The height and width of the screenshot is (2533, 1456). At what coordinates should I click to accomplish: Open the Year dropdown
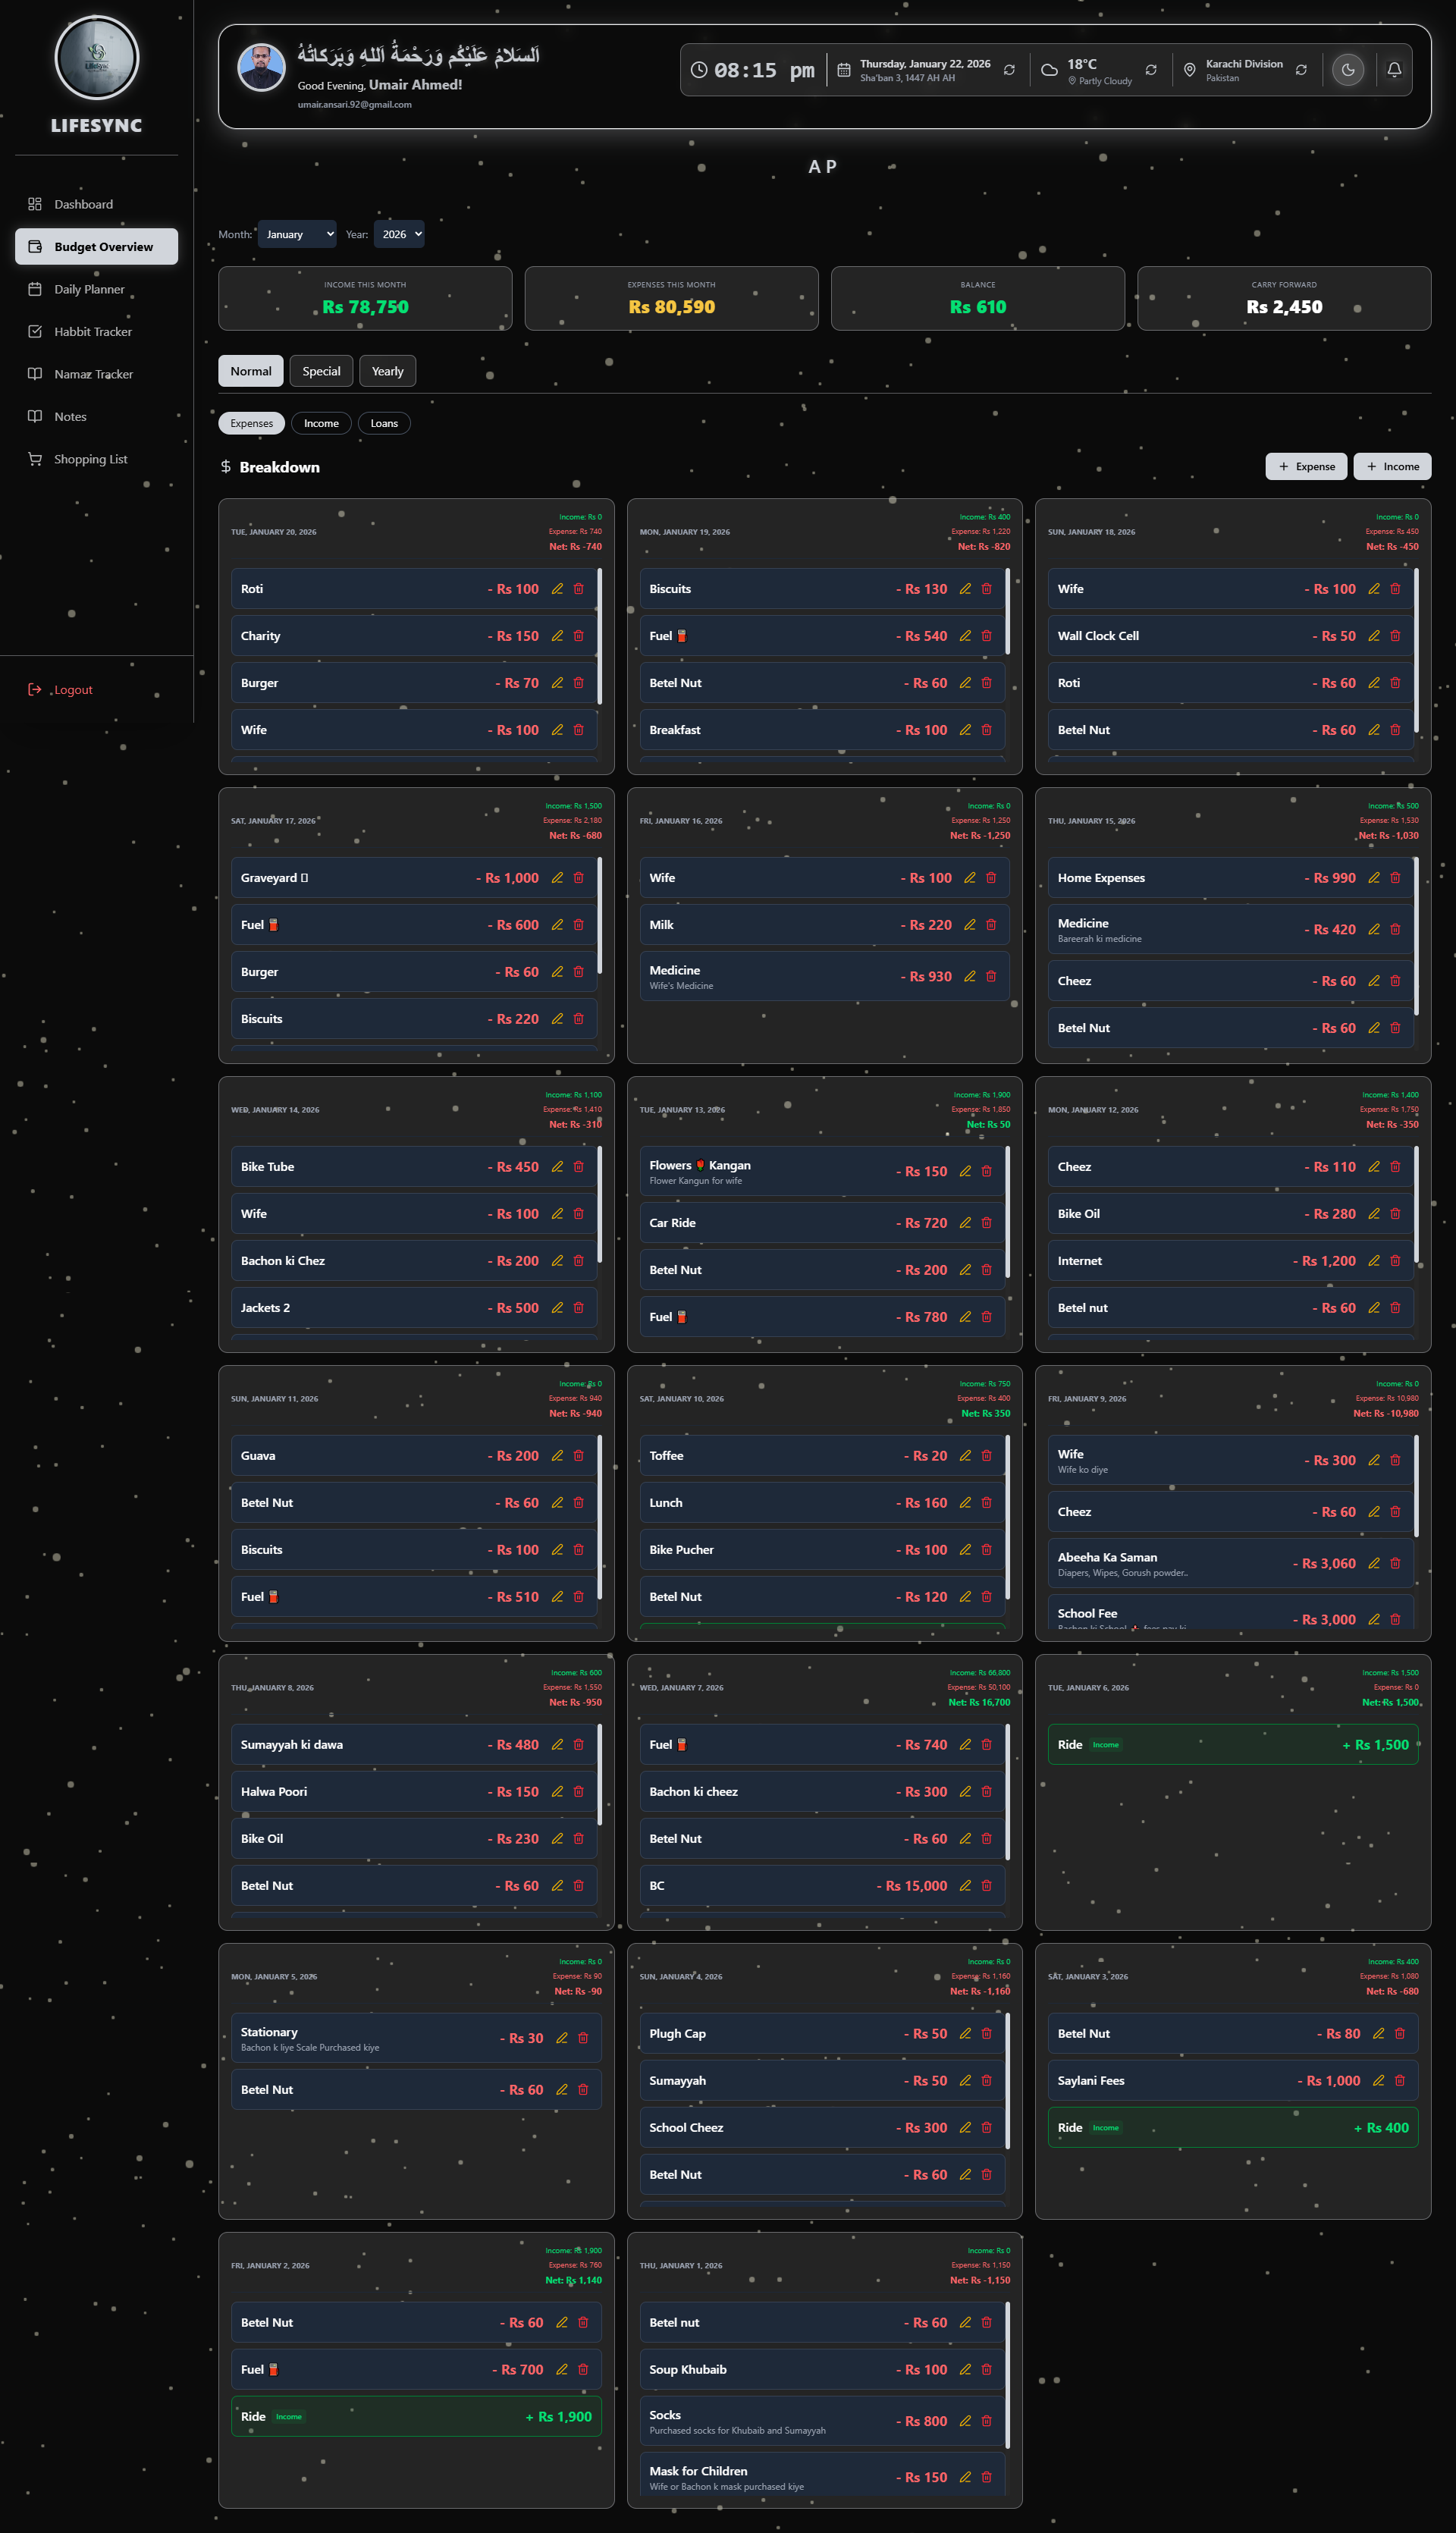399,234
